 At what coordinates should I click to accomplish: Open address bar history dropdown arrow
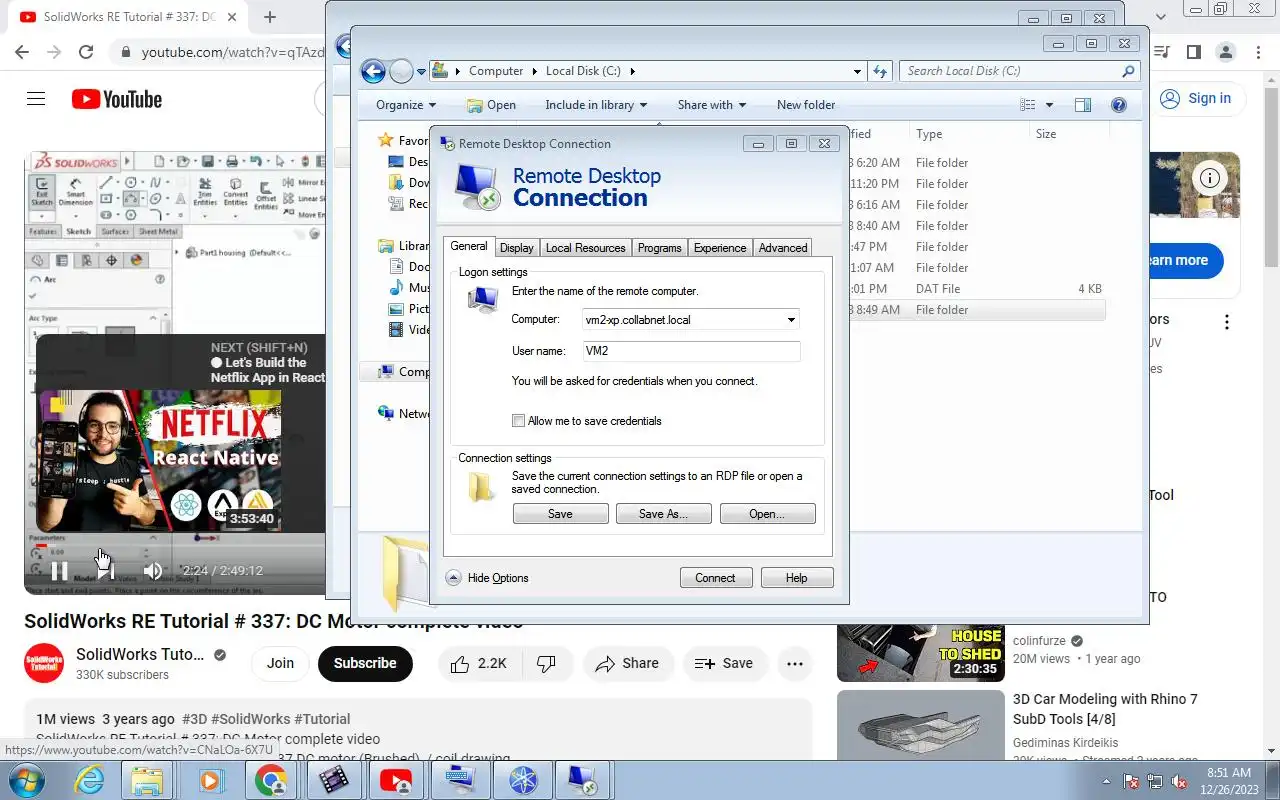point(858,71)
